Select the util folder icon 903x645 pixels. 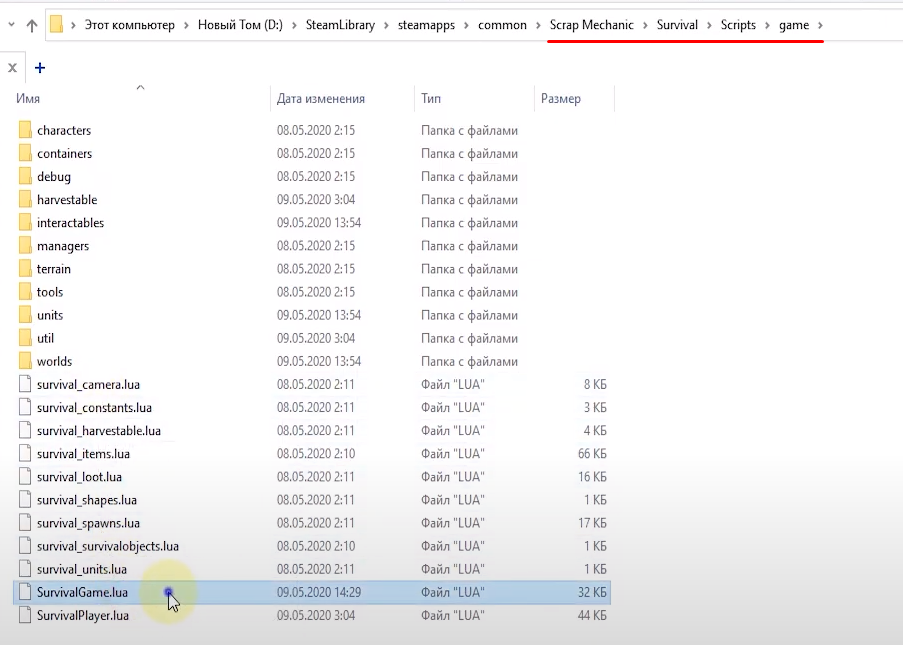pyautogui.click(x=25, y=337)
